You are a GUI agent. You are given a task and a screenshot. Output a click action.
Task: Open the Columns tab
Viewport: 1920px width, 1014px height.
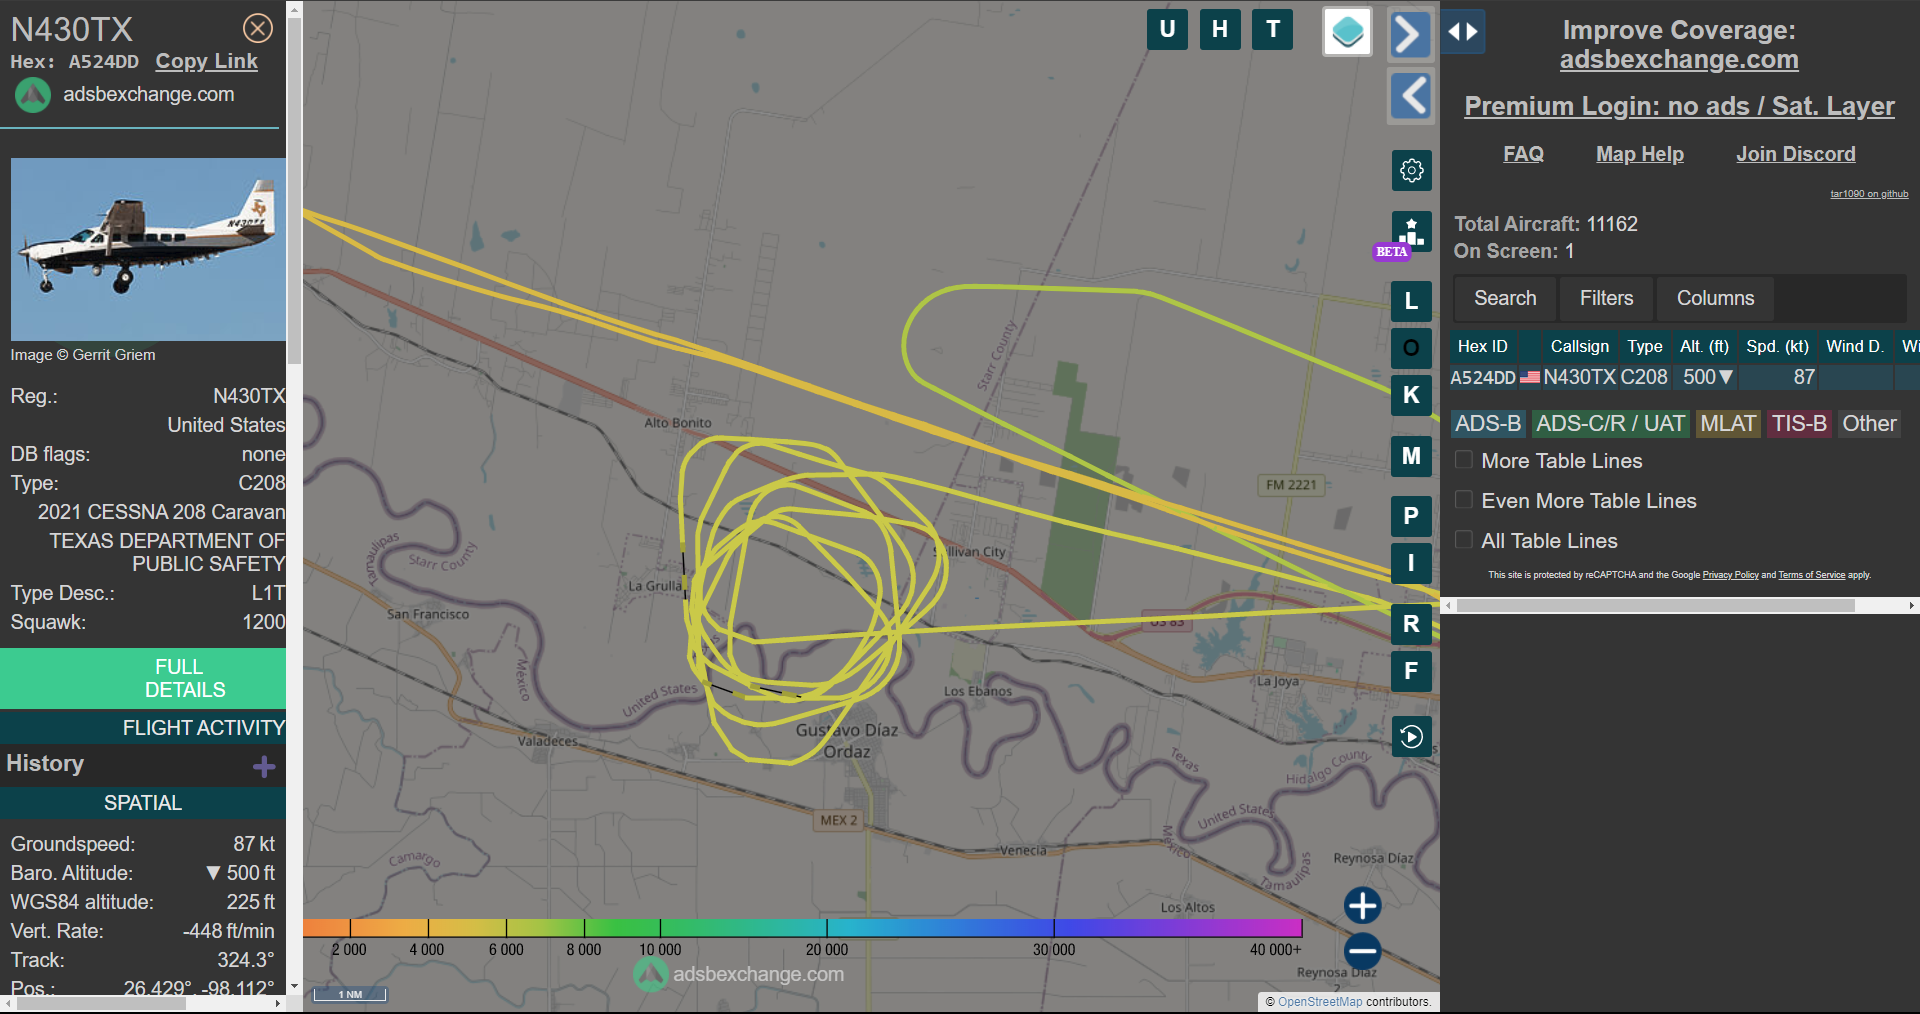1715,298
